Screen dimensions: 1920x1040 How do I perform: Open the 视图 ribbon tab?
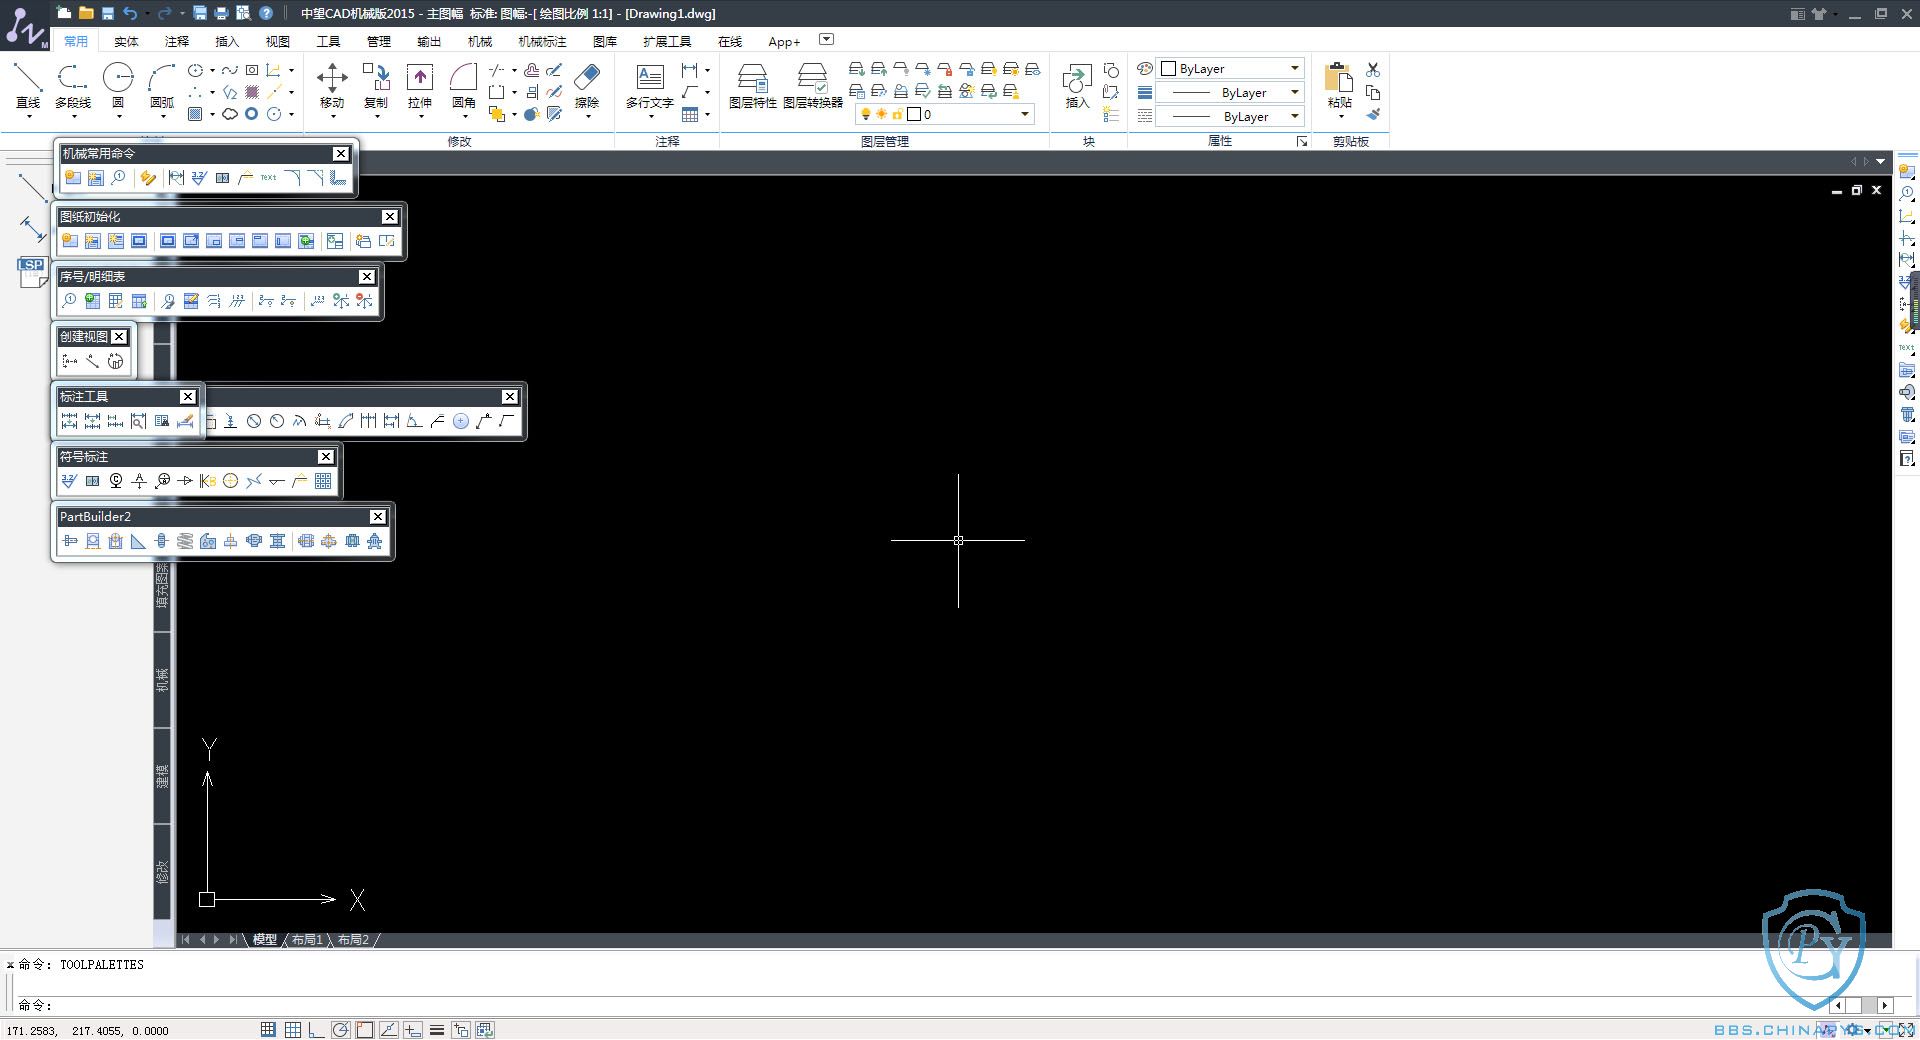(x=277, y=41)
